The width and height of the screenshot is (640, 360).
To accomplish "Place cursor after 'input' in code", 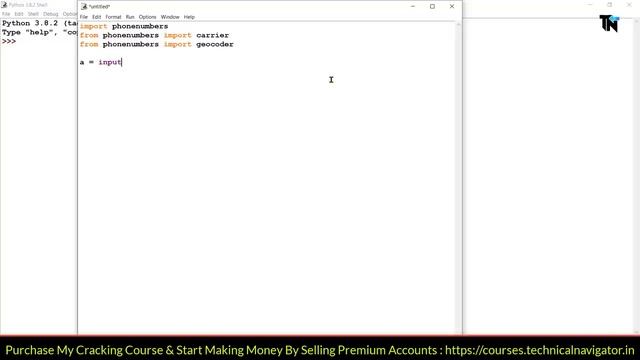I will [122, 62].
